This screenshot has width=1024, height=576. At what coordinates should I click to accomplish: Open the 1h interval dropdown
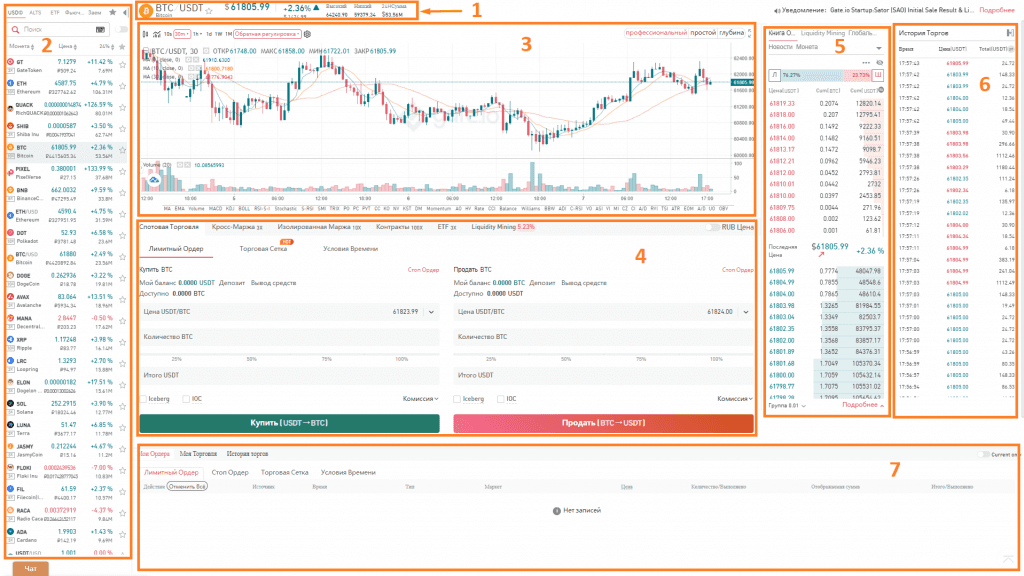(197, 34)
